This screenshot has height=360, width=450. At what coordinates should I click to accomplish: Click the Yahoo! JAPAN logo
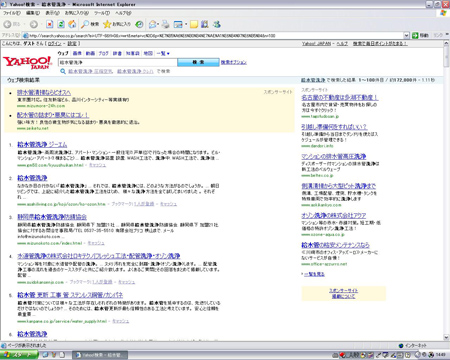28,62
